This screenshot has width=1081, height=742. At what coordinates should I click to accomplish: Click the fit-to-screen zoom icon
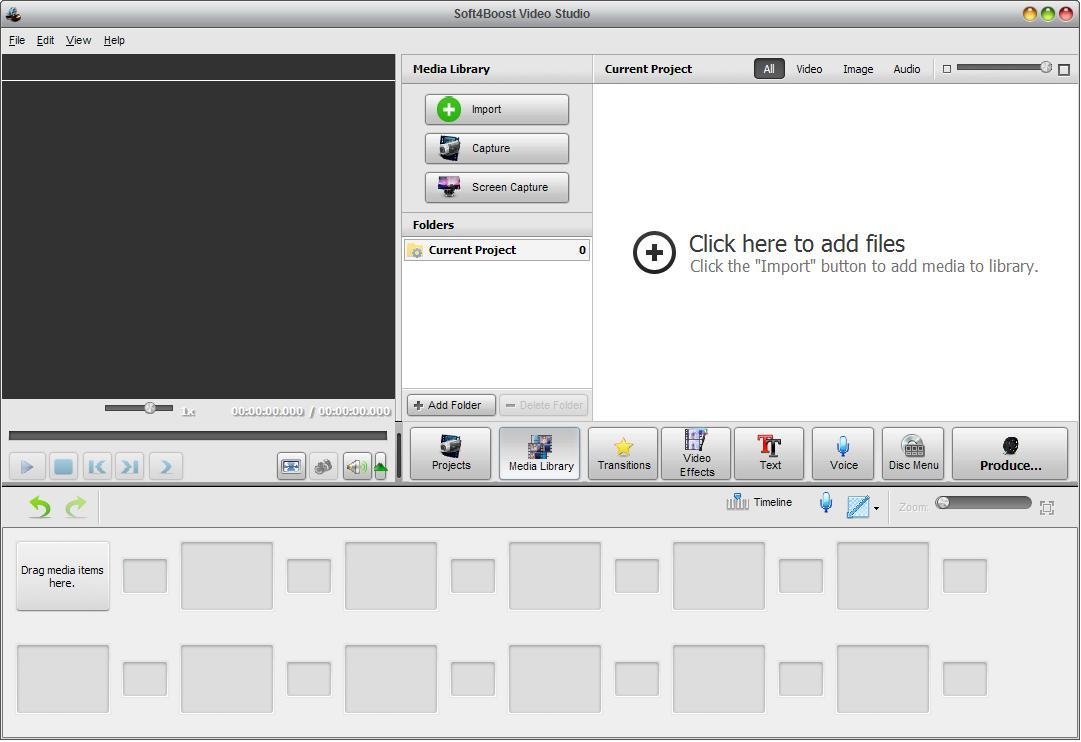tap(1047, 508)
